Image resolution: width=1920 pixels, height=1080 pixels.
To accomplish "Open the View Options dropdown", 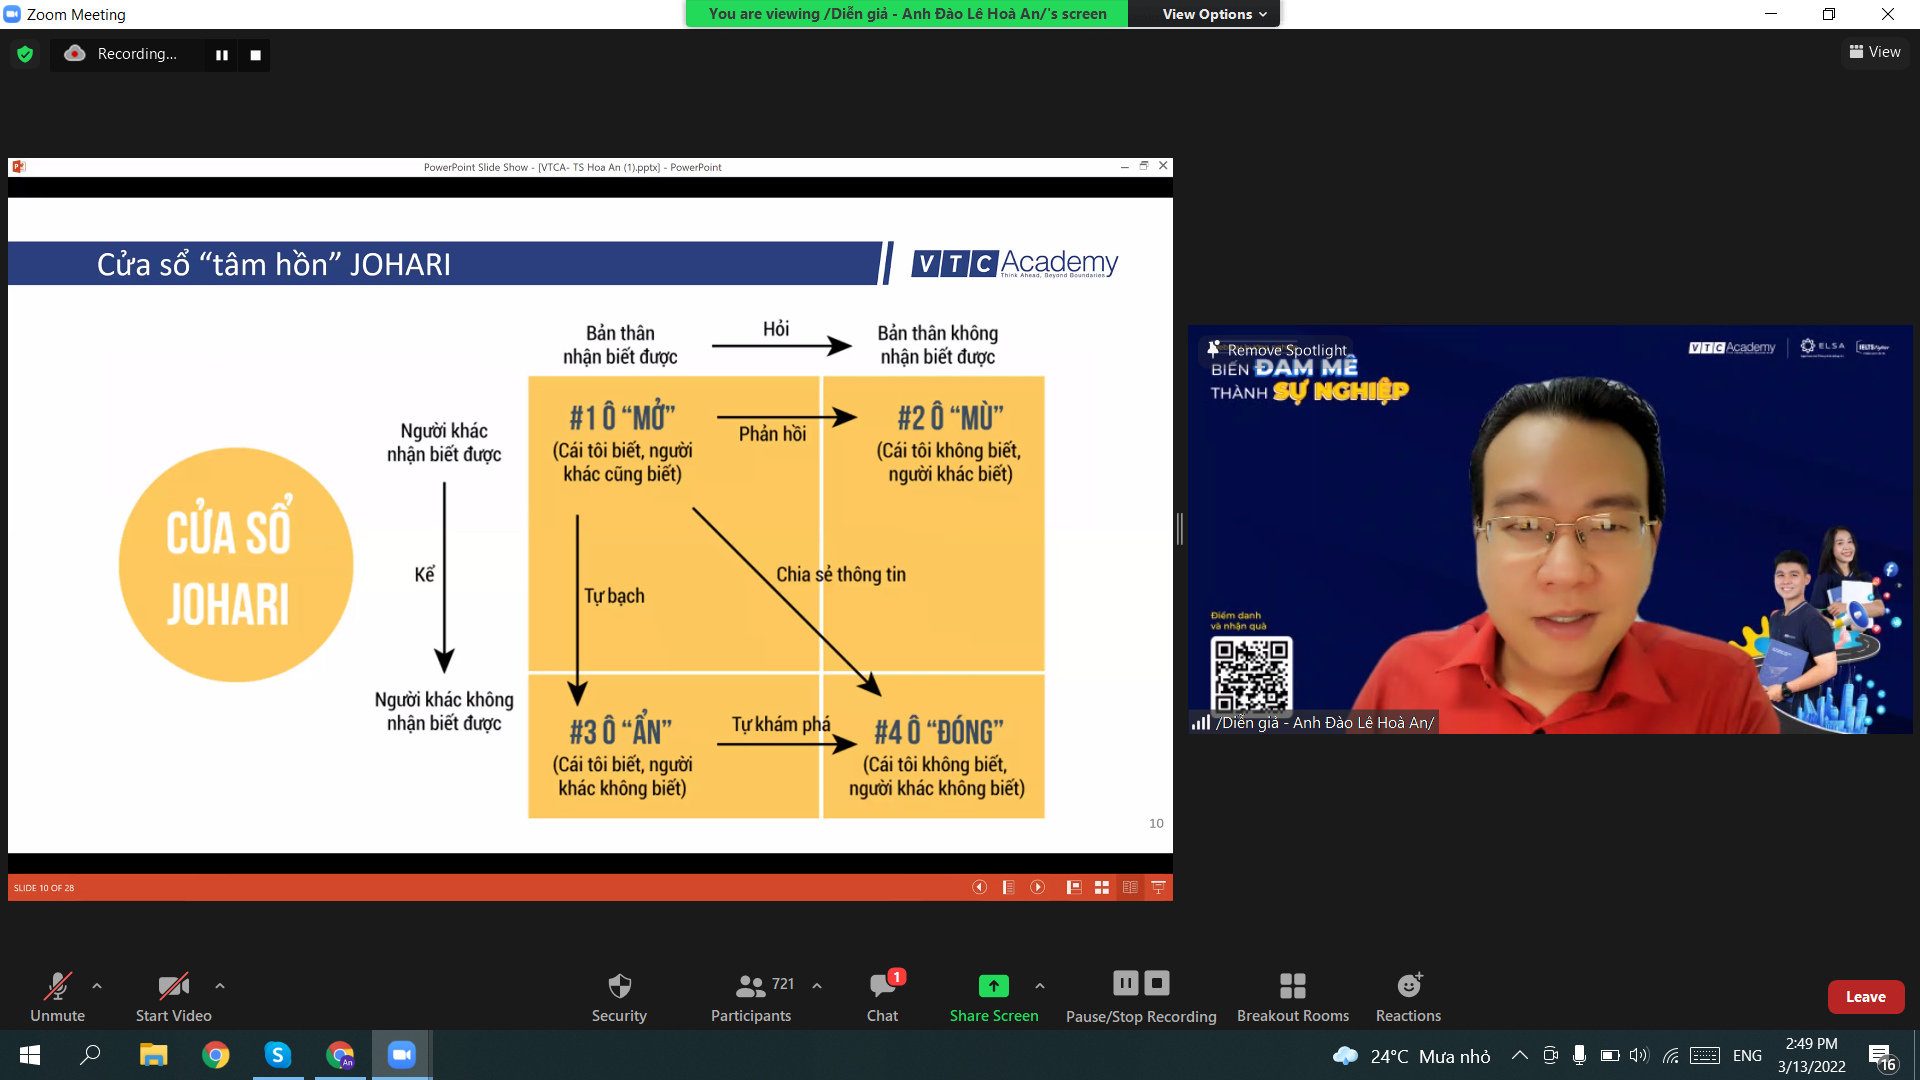I will (1213, 14).
